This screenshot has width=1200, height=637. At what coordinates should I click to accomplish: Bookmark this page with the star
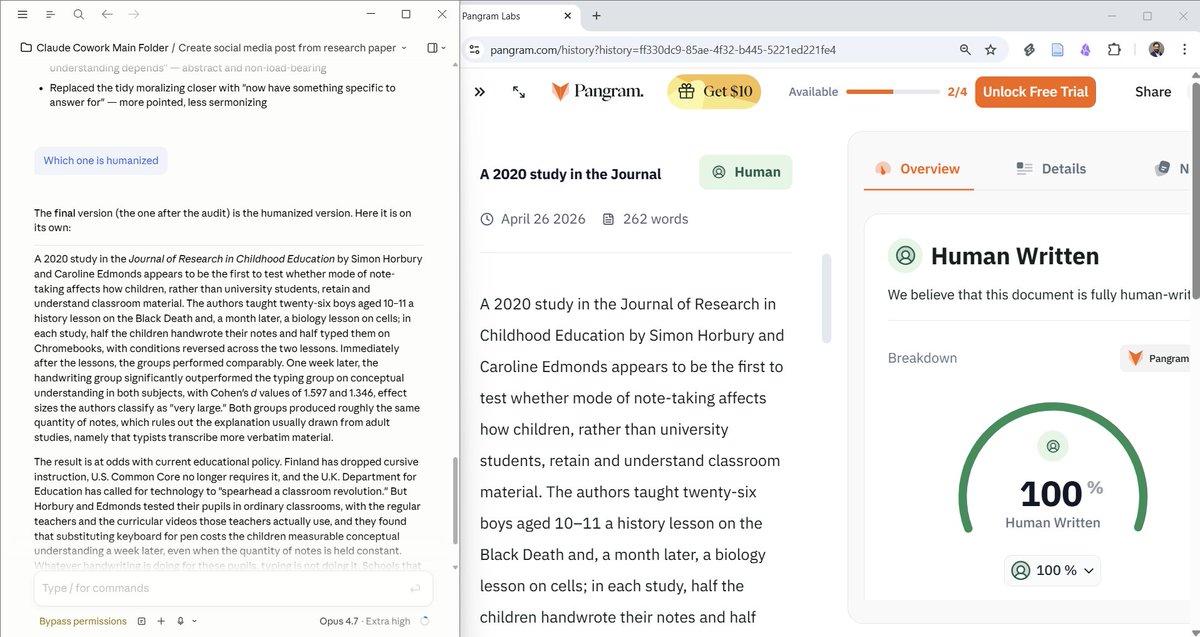(991, 49)
